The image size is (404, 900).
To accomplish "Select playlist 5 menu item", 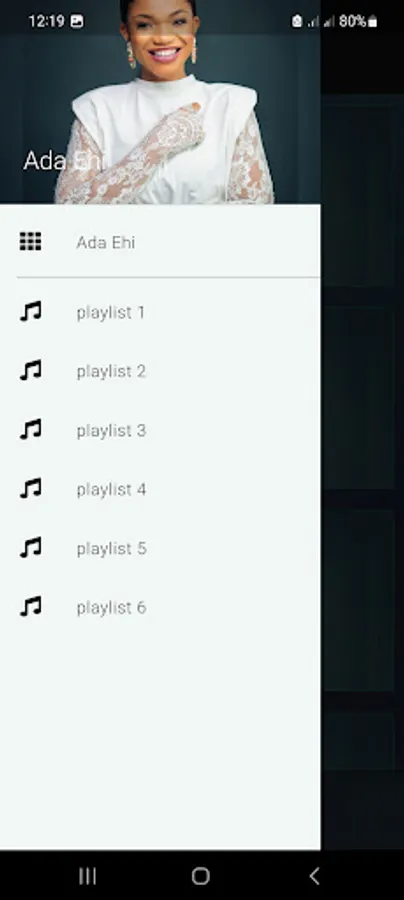I will 160,549.
